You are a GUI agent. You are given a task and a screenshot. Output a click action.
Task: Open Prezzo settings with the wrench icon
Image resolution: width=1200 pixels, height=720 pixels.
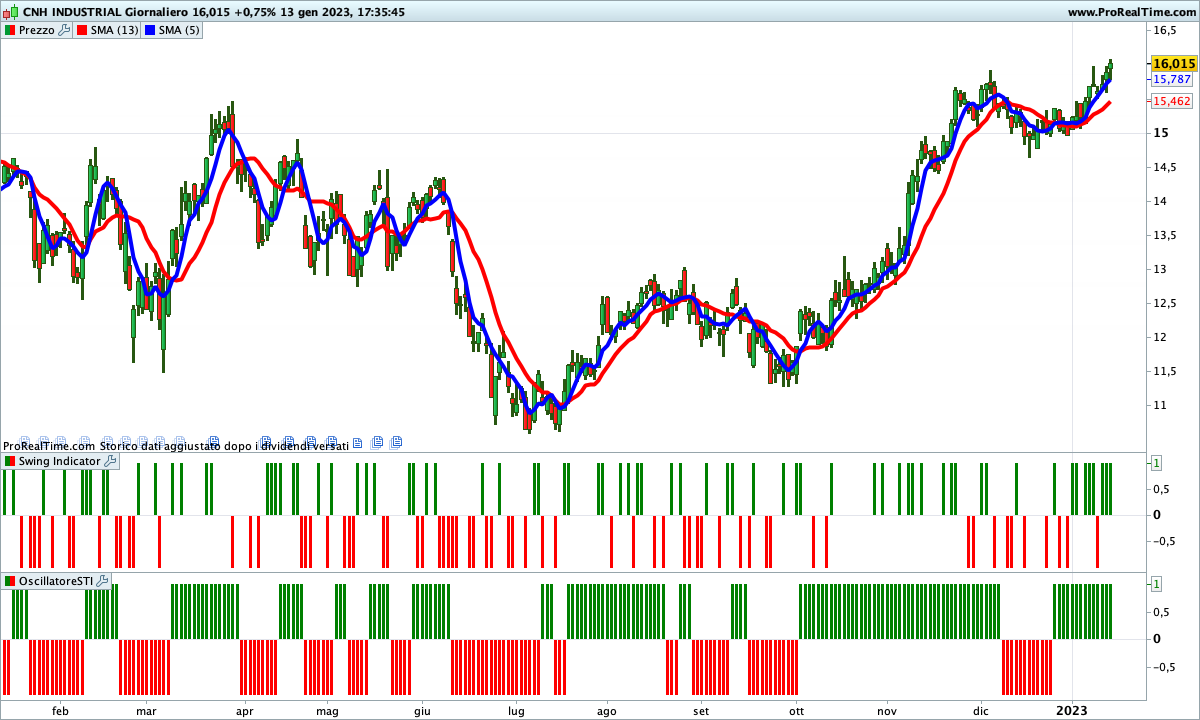click(x=64, y=30)
